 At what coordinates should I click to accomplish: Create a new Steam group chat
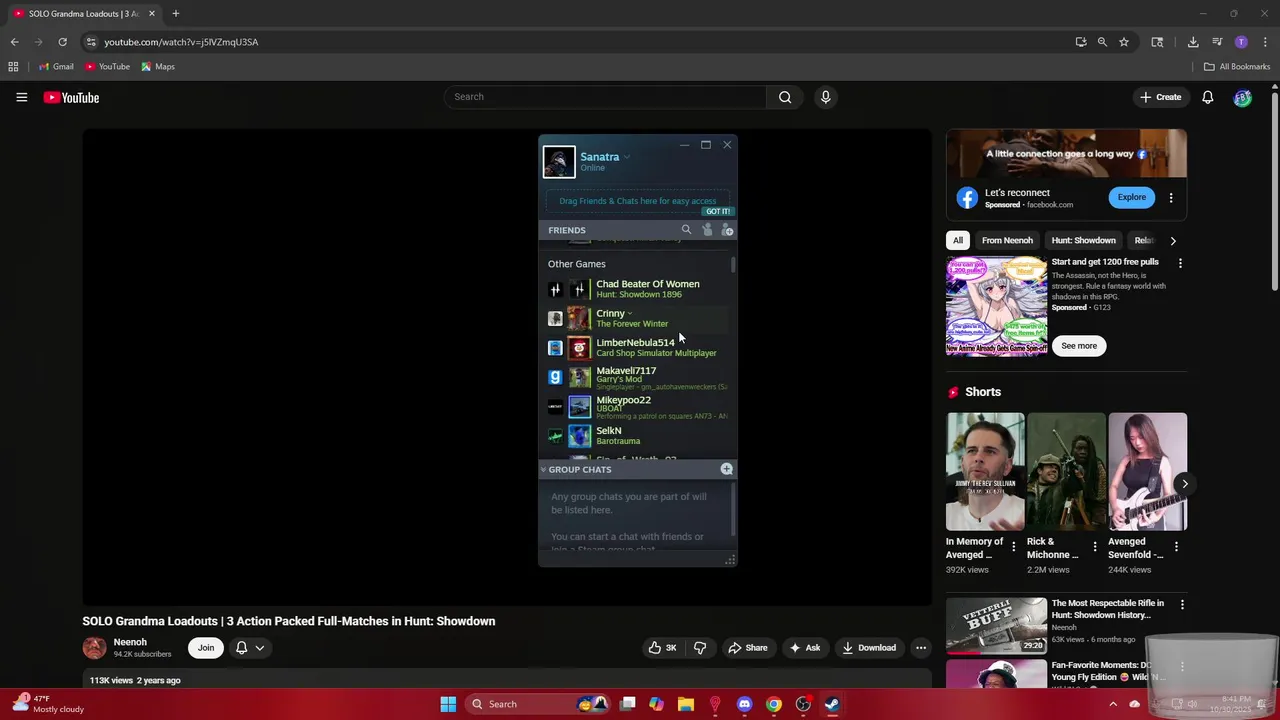click(x=727, y=469)
